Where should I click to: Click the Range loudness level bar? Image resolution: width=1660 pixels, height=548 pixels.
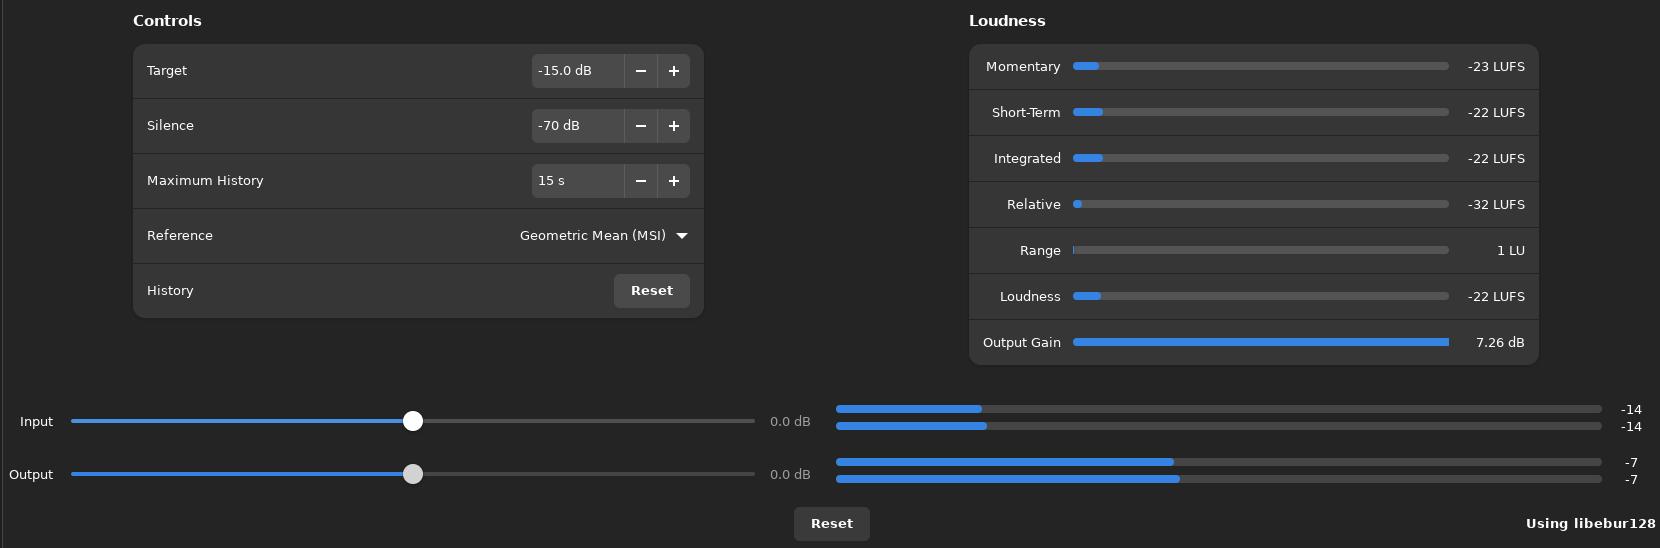coord(1260,250)
